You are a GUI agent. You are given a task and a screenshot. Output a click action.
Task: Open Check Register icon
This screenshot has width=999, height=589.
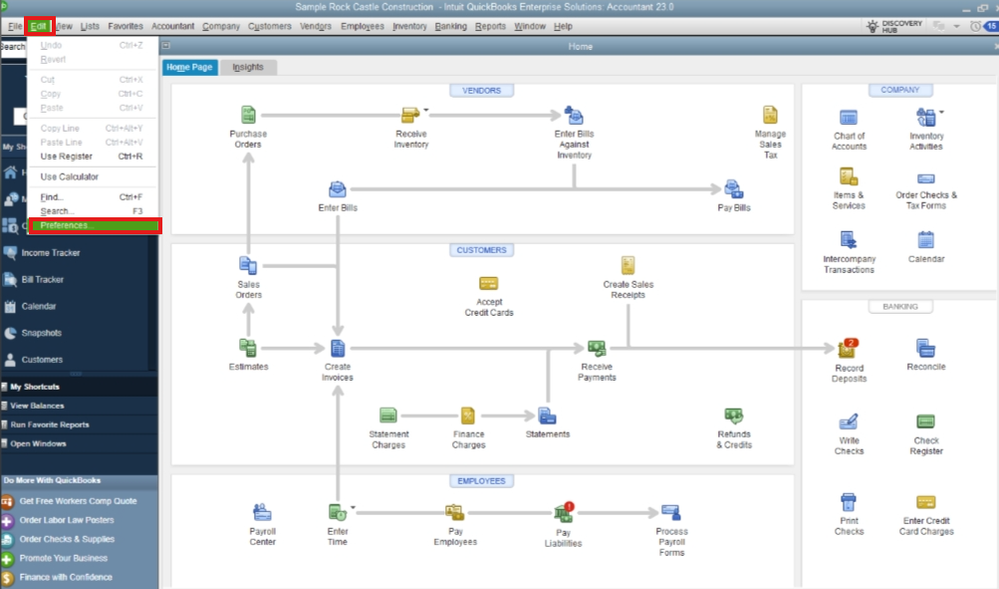pos(926,422)
